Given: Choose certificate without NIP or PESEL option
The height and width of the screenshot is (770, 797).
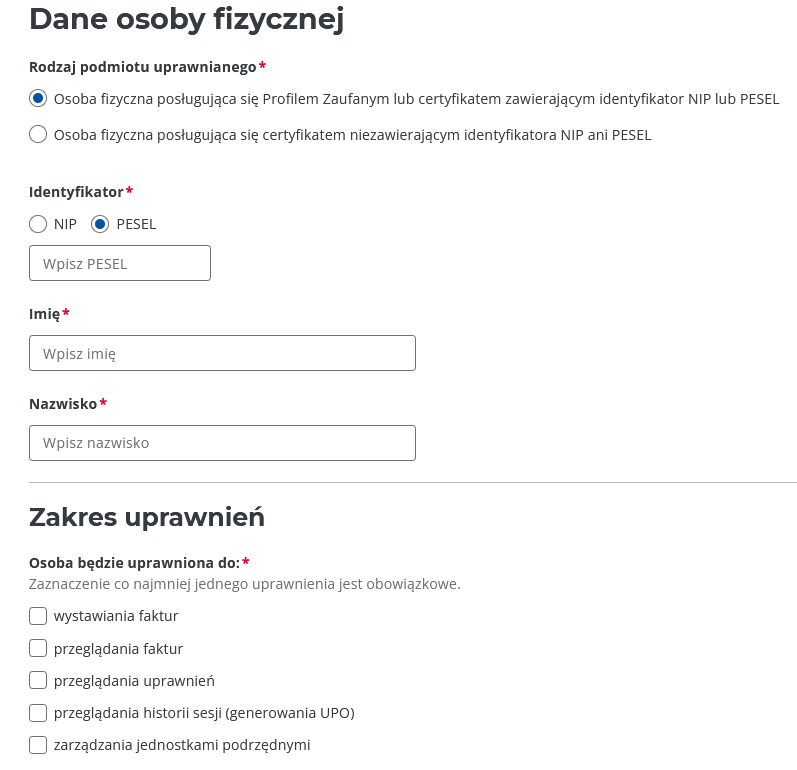Looking at the screenshot, I should 38,134.
